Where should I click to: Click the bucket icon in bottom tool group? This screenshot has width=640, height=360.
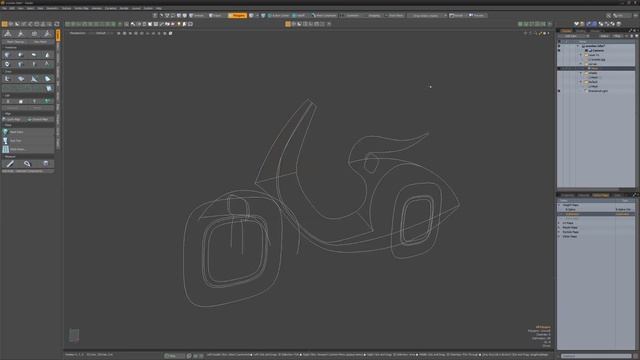46,164
